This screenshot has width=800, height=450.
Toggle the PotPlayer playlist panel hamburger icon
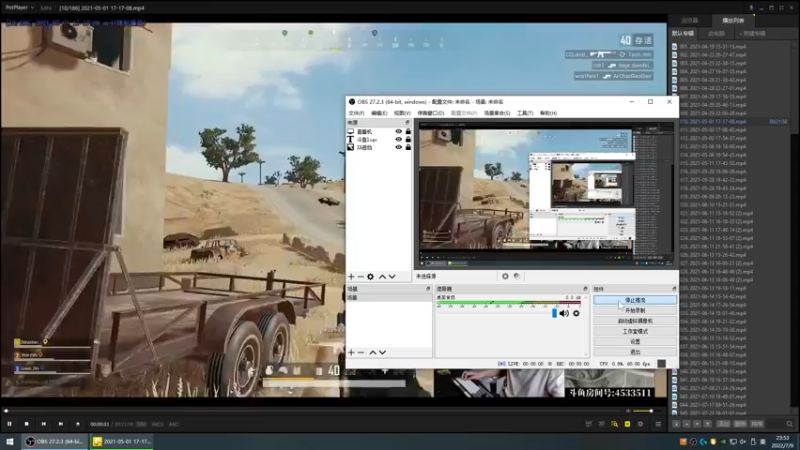point(658,424)
